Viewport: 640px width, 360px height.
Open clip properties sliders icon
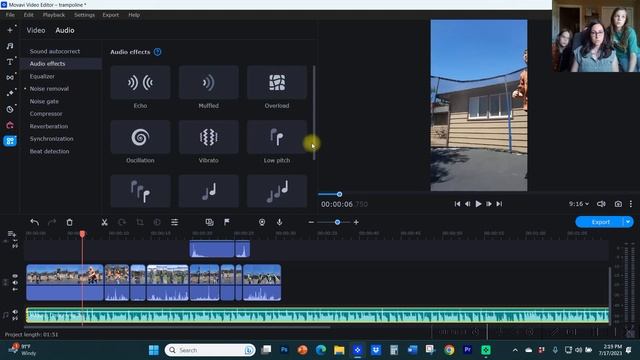coord(175,222)
